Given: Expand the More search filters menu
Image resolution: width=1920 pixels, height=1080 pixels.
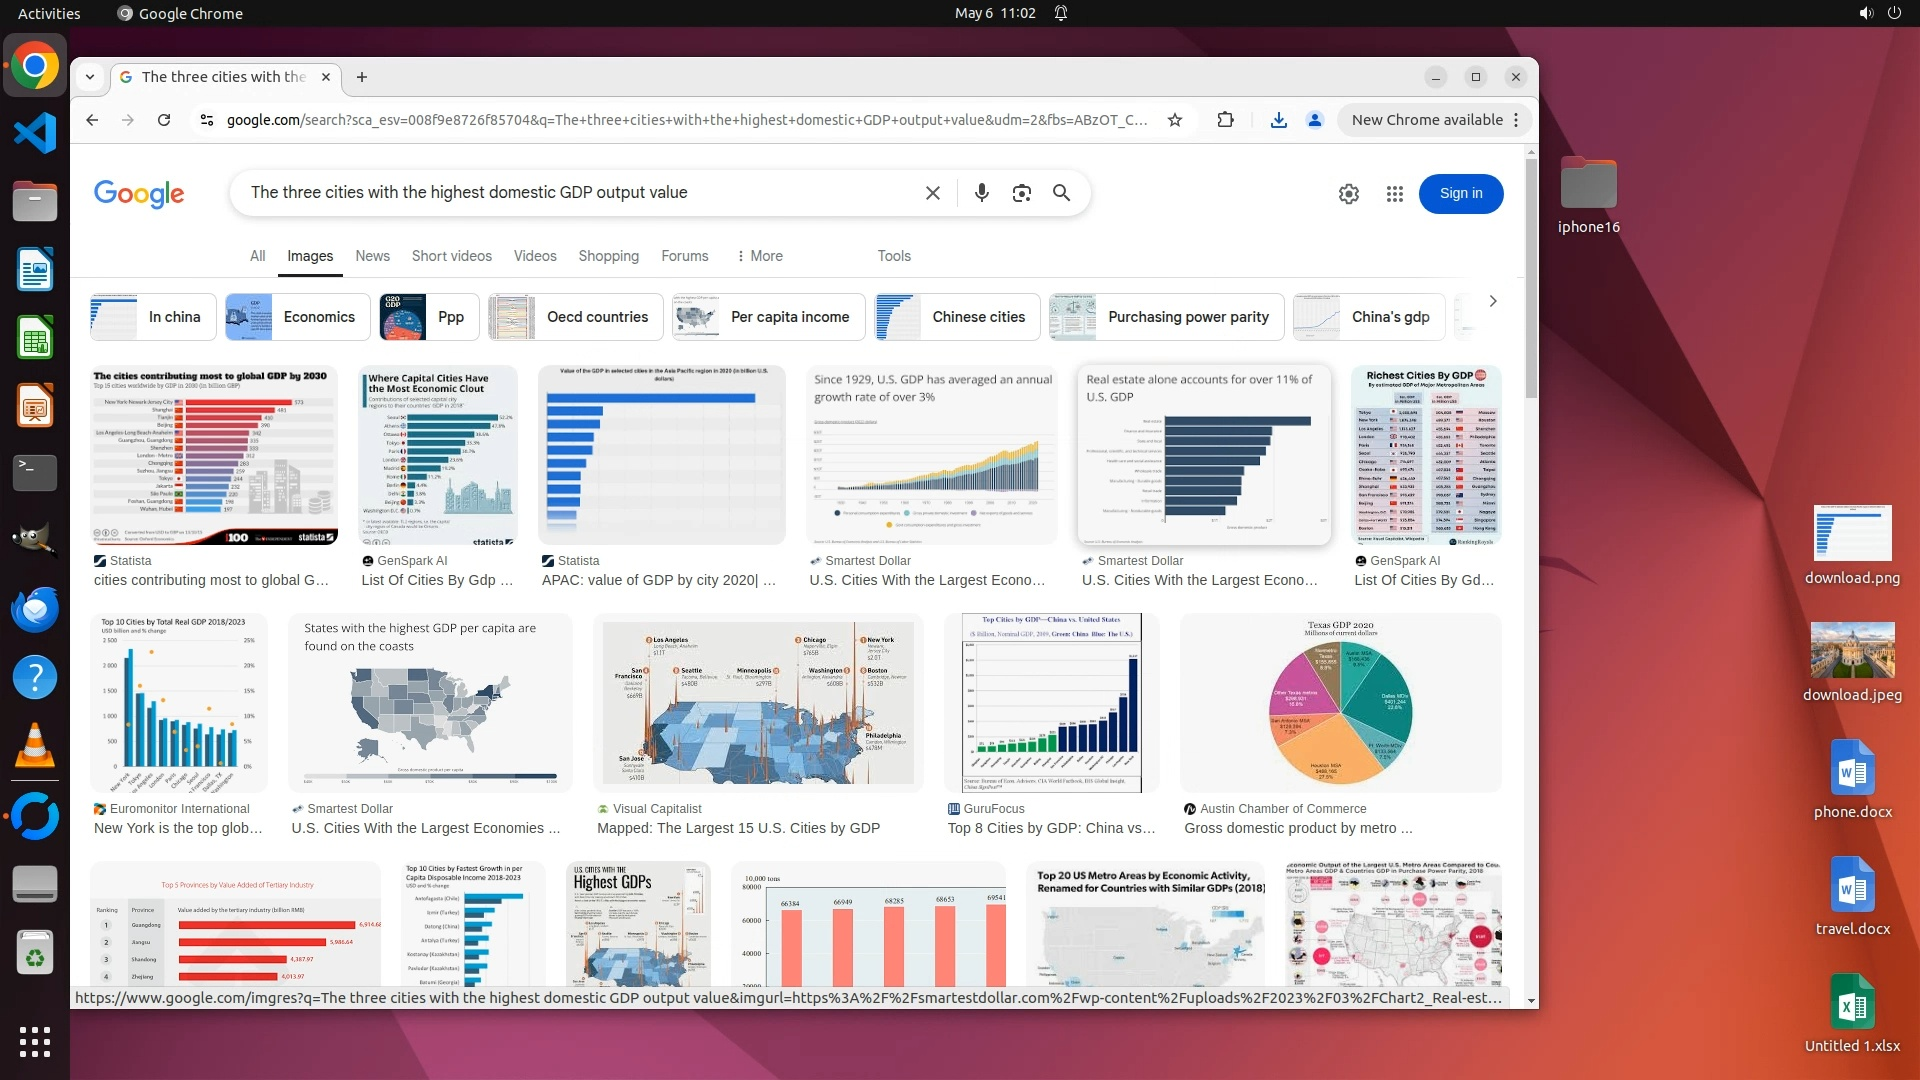Looking at the screenshot, I should point(759,256).
